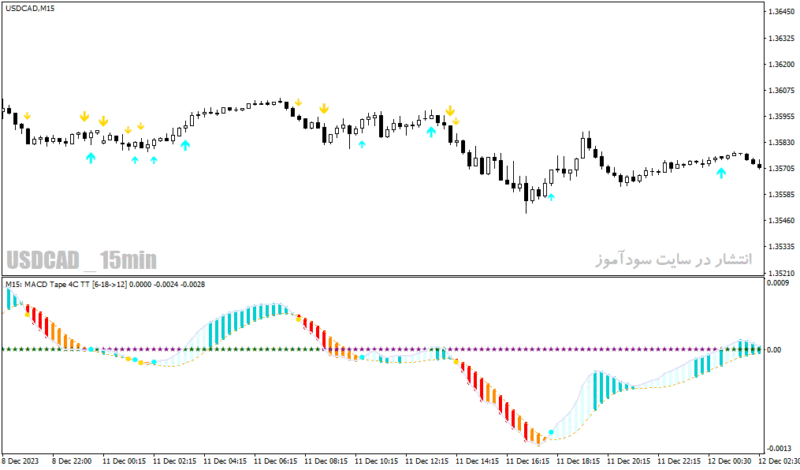The height and width of the screenshot is (470, 800).
Task: Click cyan buy arrow above 12 Dec 00:30
Action: 721,173
